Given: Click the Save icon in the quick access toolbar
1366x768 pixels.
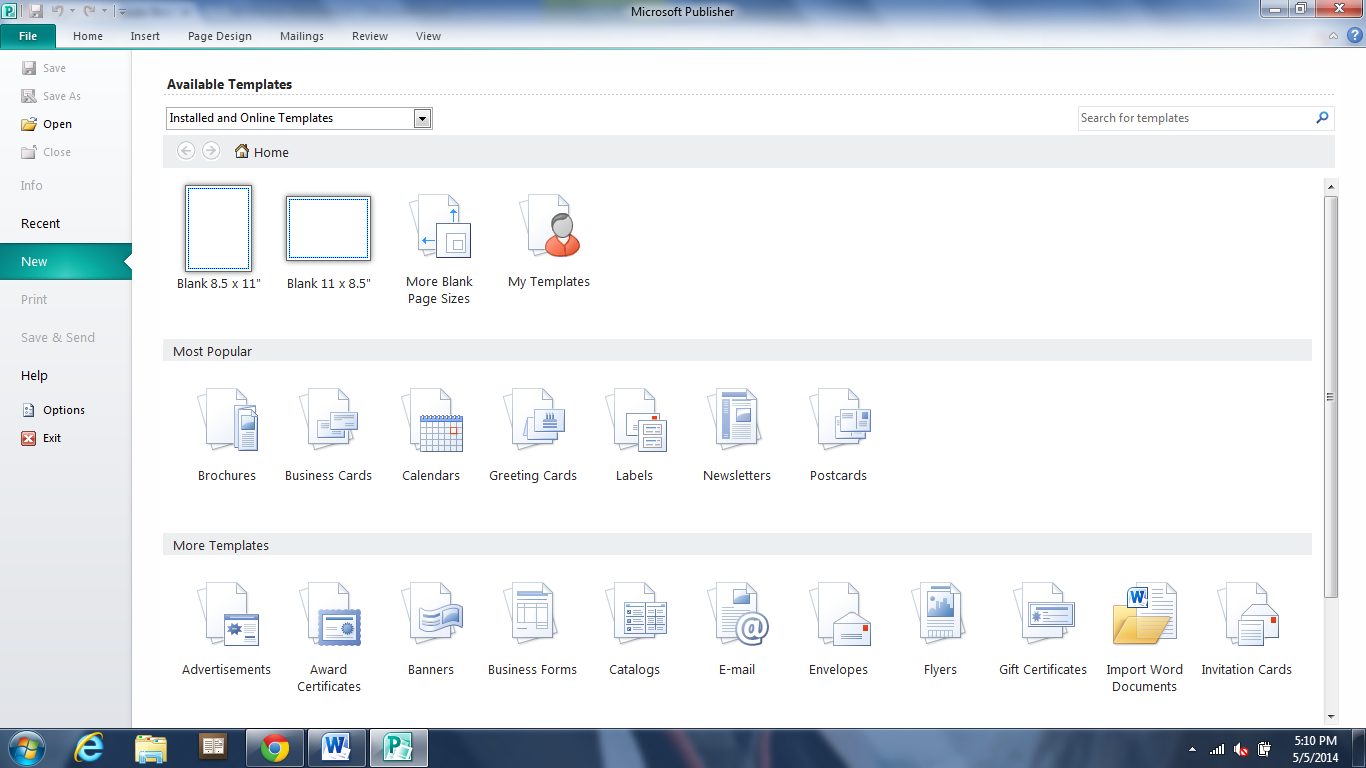Looking at the screenshot, I should (x=36, y=11).
